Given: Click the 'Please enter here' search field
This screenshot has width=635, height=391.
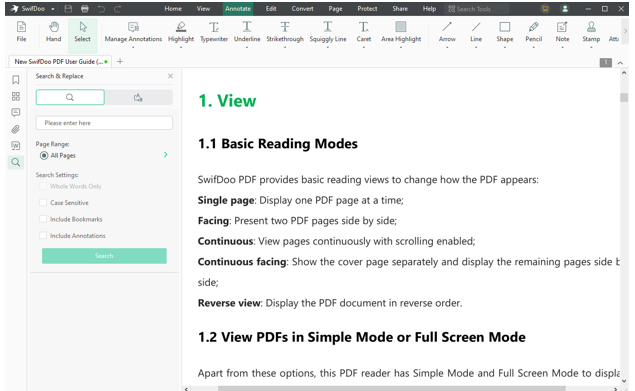Looking at the screenshot, I should (x=104, y=123).
